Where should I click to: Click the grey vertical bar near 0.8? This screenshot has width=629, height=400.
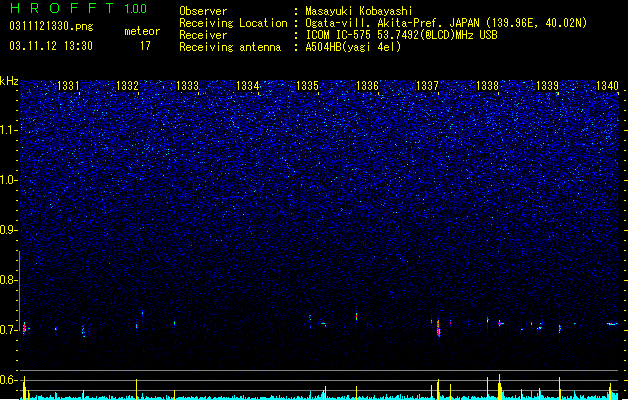pos(19,290)
